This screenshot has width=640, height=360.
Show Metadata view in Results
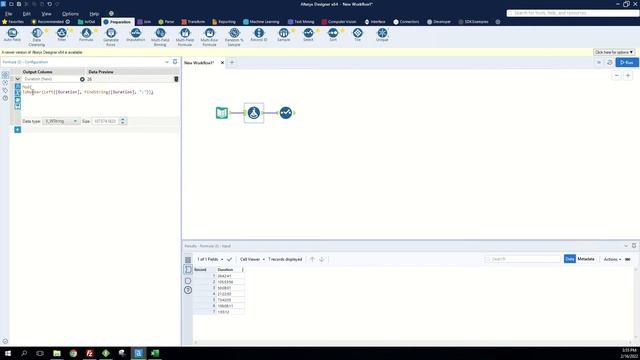pos(586,259)
